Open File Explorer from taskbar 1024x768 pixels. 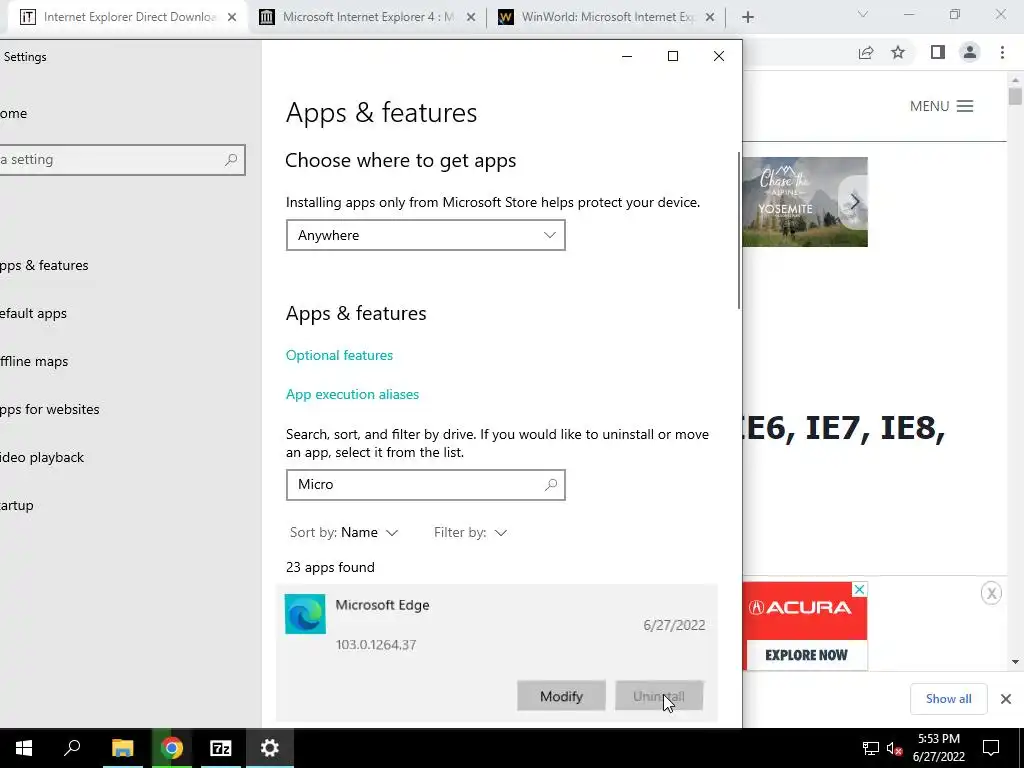tap(122, 748)
